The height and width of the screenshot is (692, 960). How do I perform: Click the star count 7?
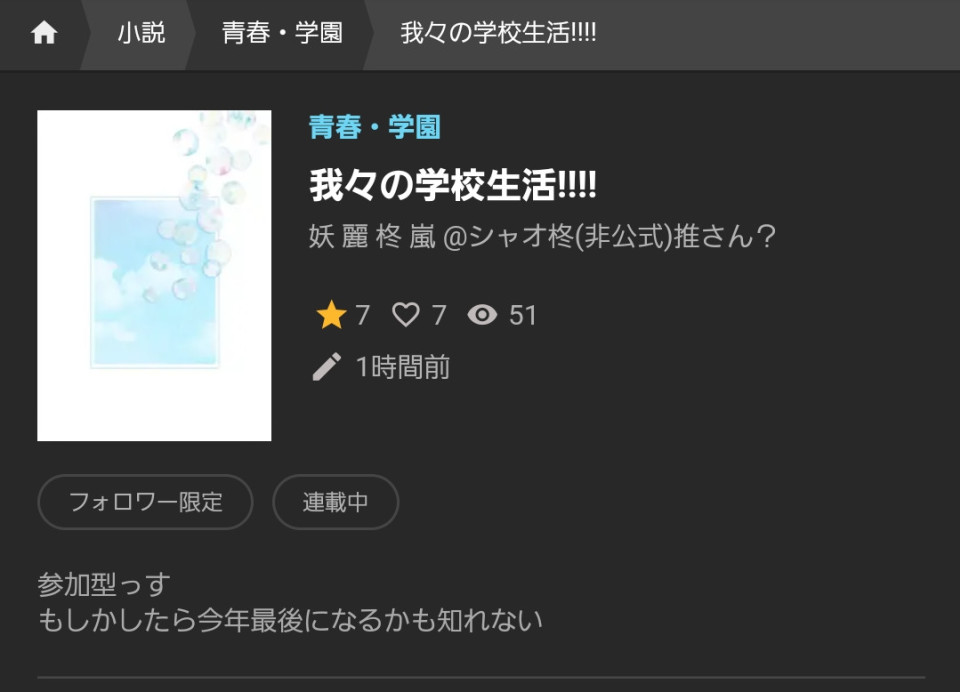pos(362,315)
